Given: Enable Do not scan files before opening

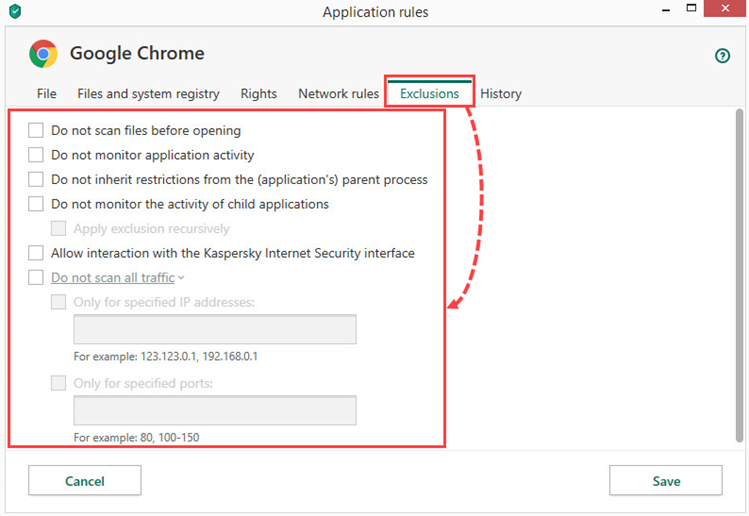Looking at the screenshot, I should pos(36,130).
